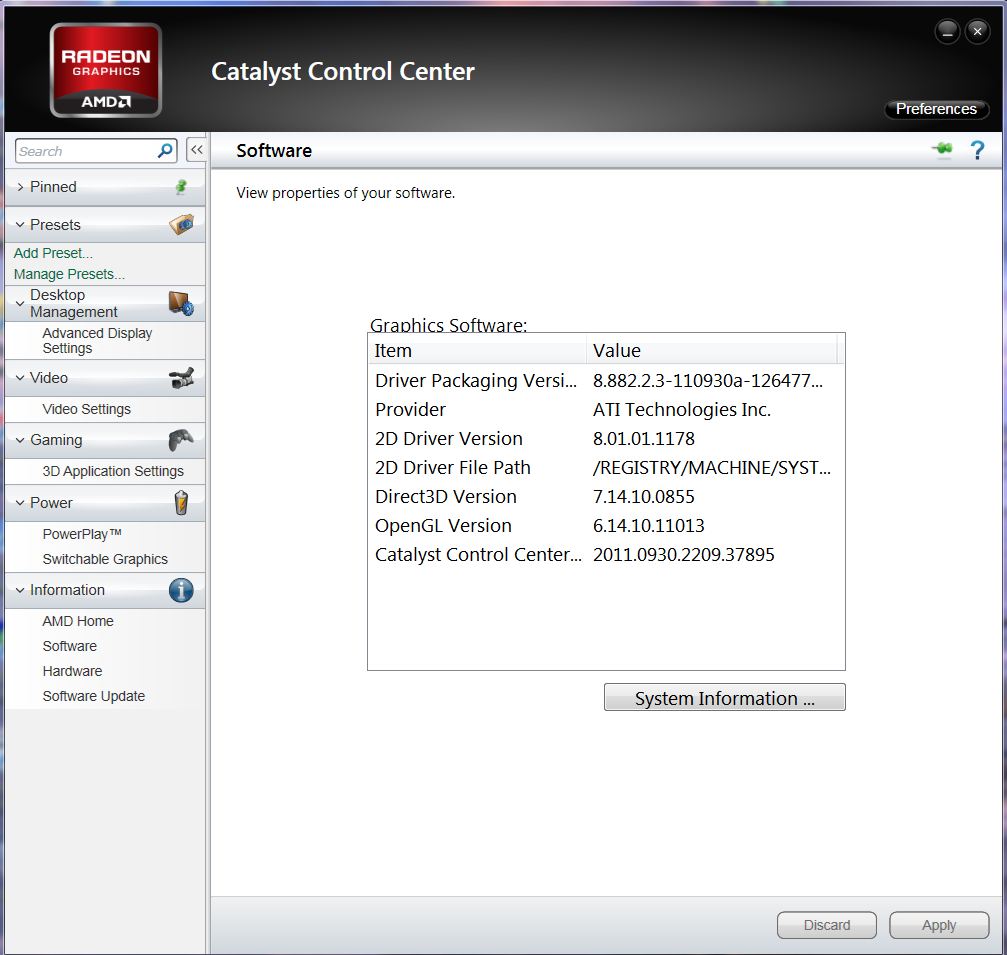Image resolution: width=1007 pixels, height=955 pixels.
Task: Open help with the question mark icon
Action: coord(977,150)
